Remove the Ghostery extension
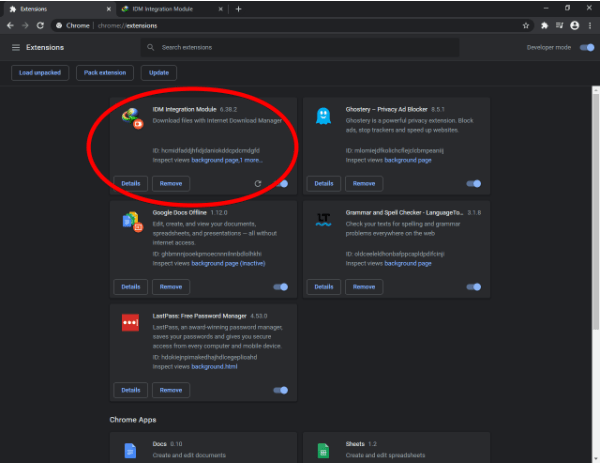Screen dimensions: 601x463 coord(364,184)
